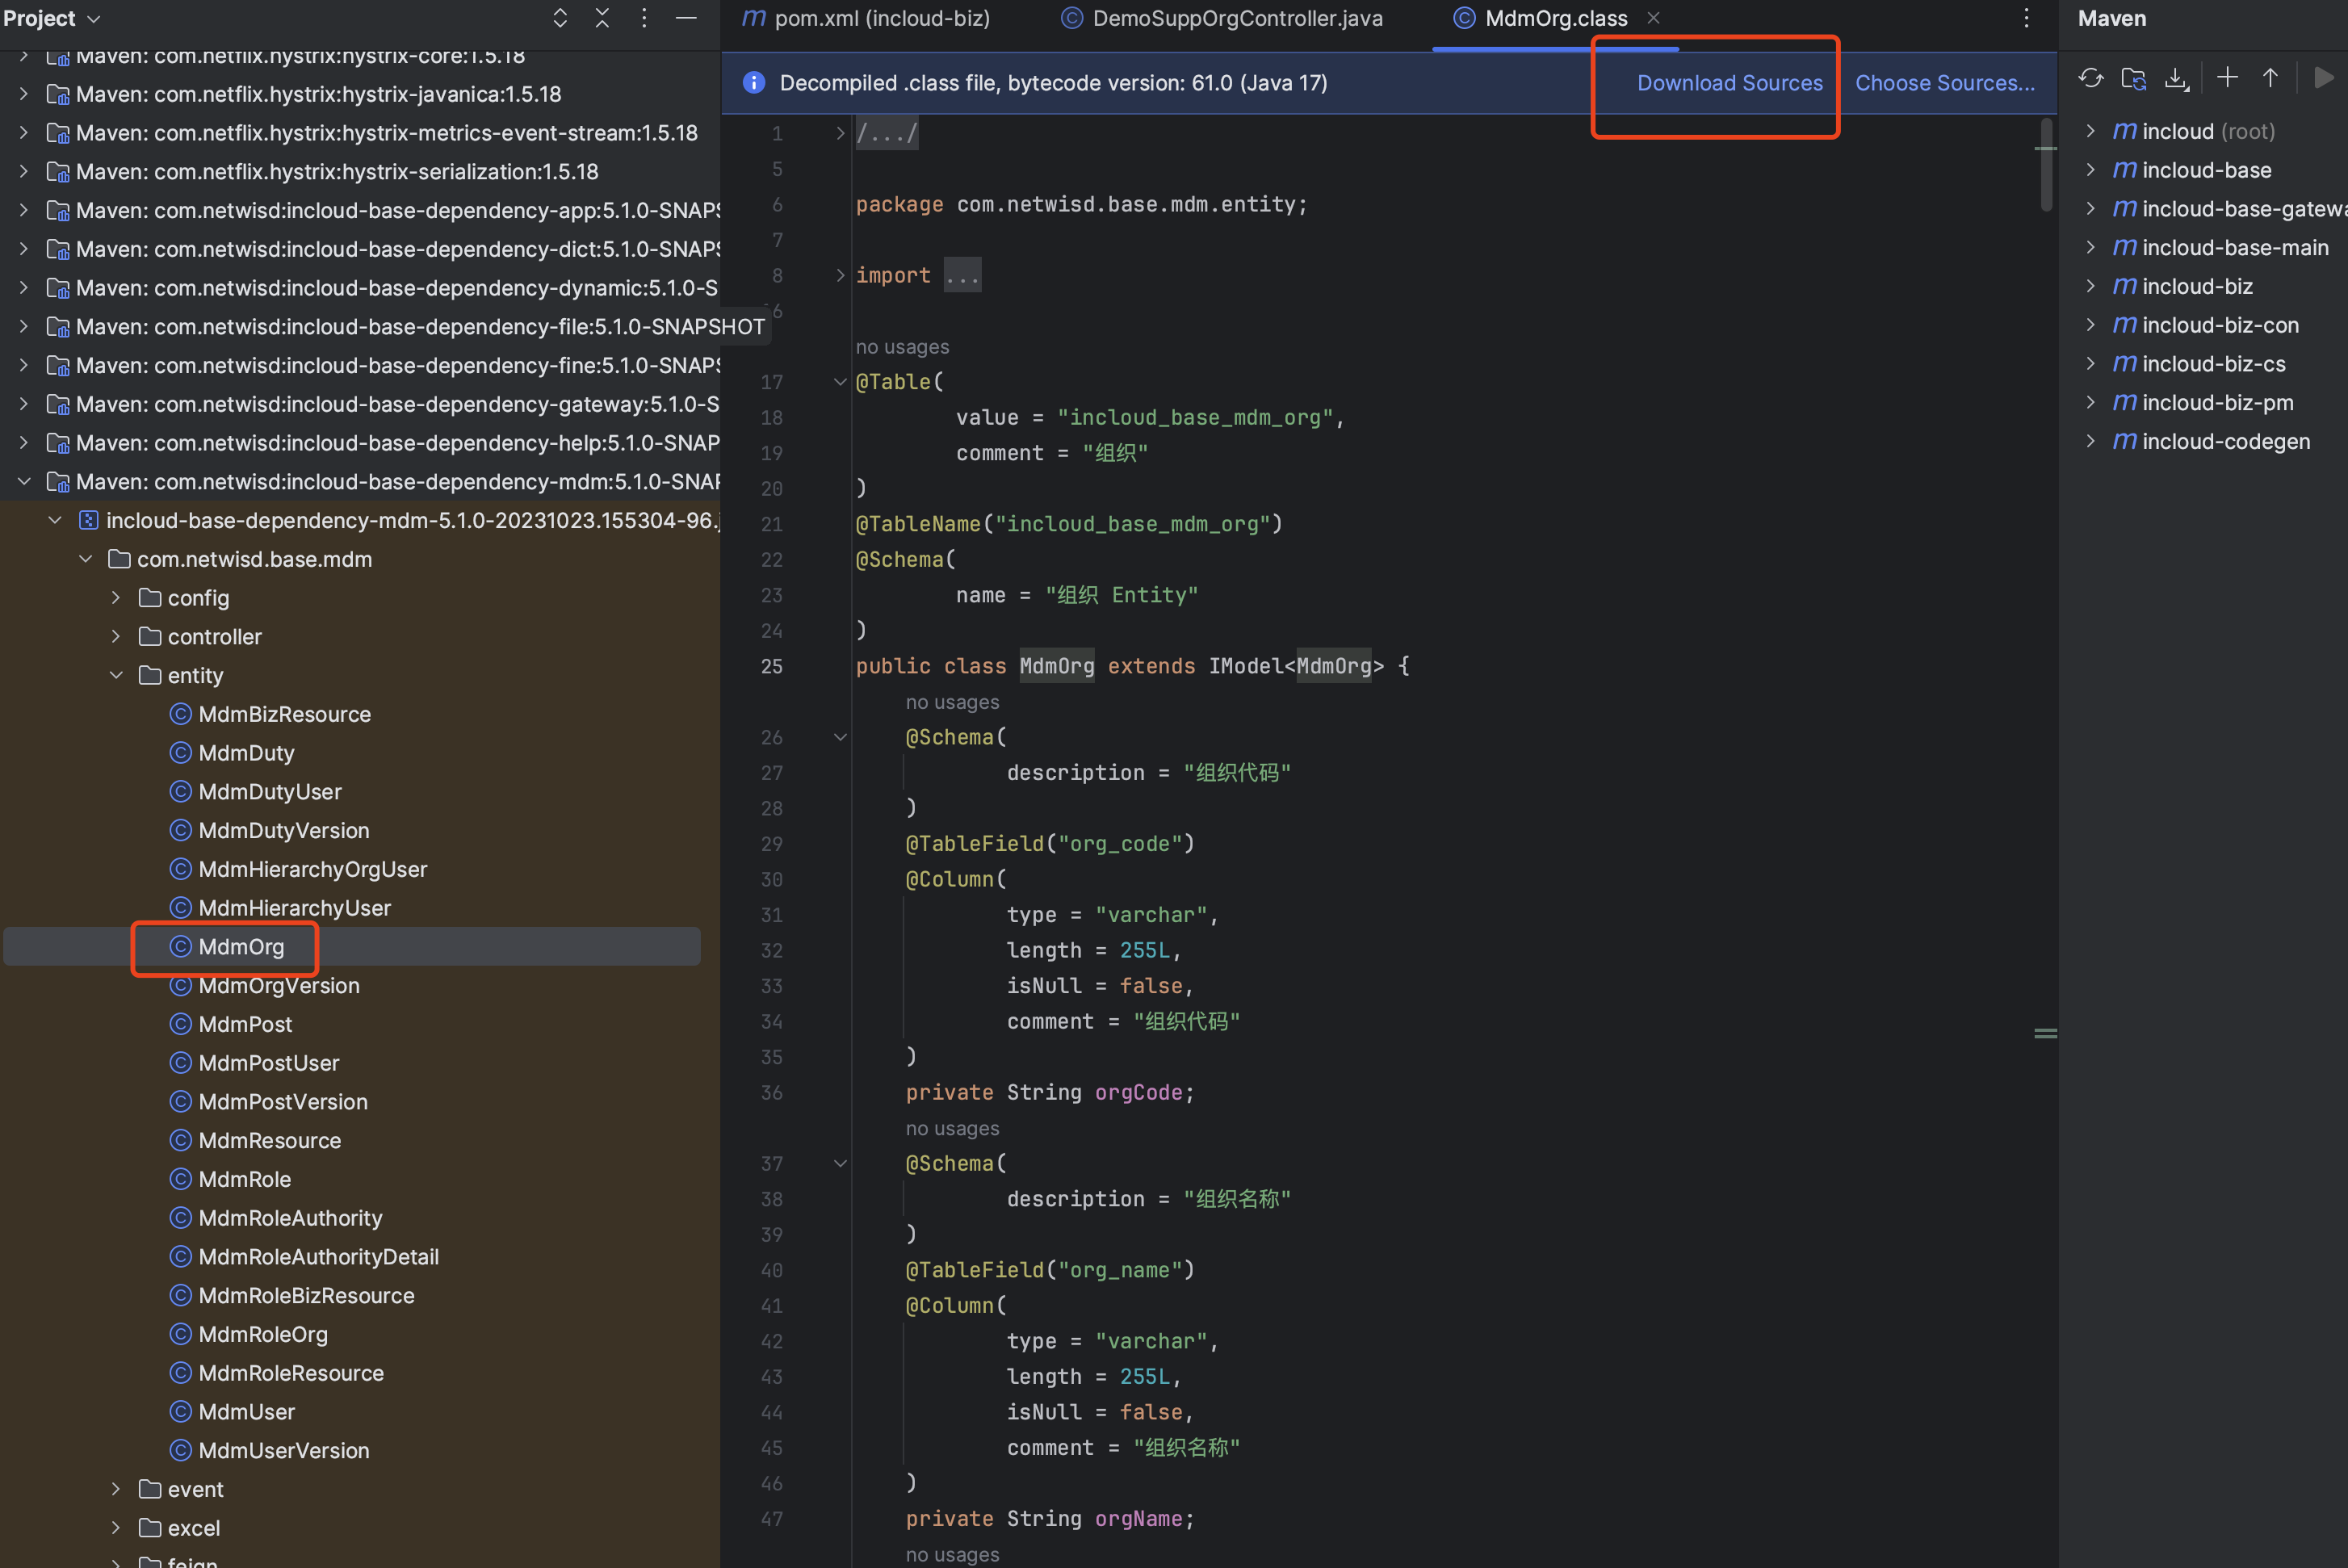Click the add Maven project plus icon
This screenshot has width=2348, height=1568.
[x=2227, y=78]
